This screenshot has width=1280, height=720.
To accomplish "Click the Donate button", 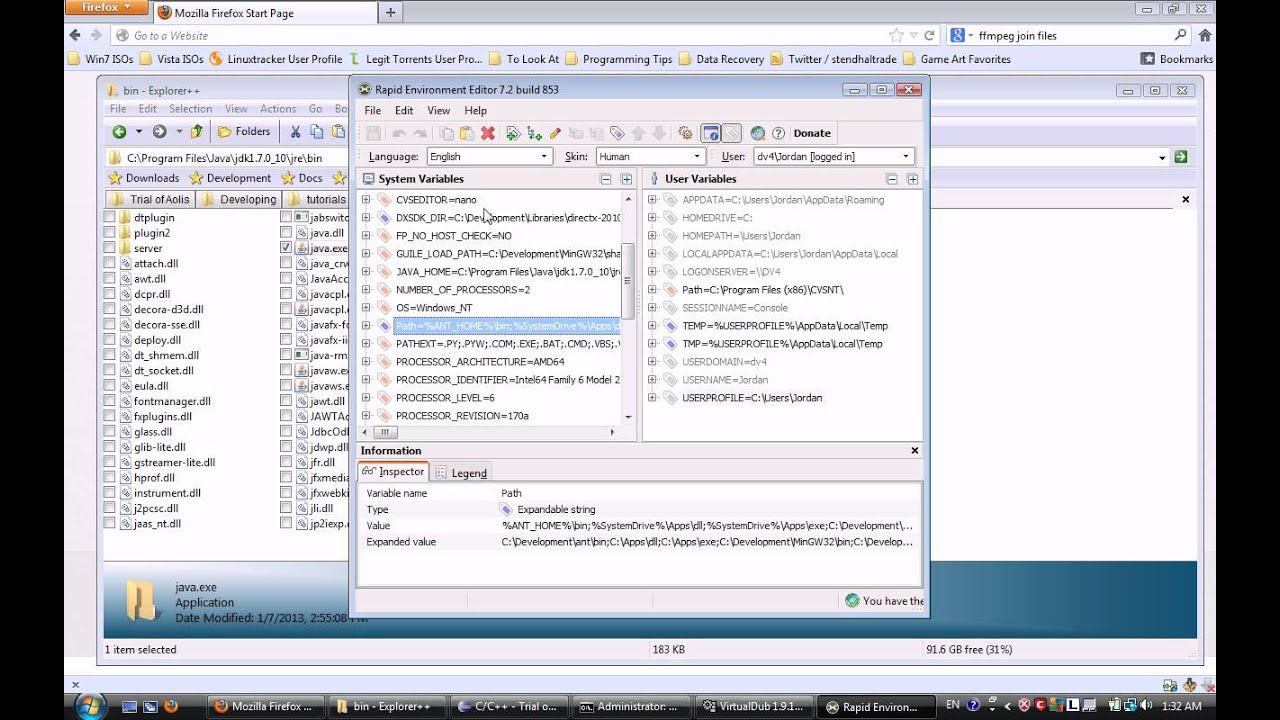I will point(812,133).
